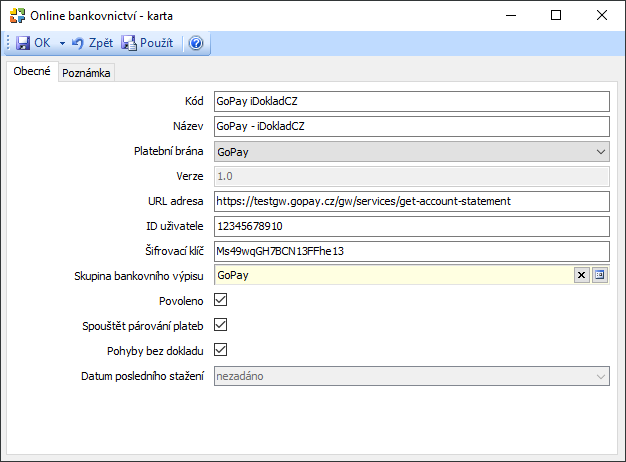Toggle the Povoleno checkbox
The width and height of the screenshot is (626, 462).
pyautogui.click(x=220, y=300)
